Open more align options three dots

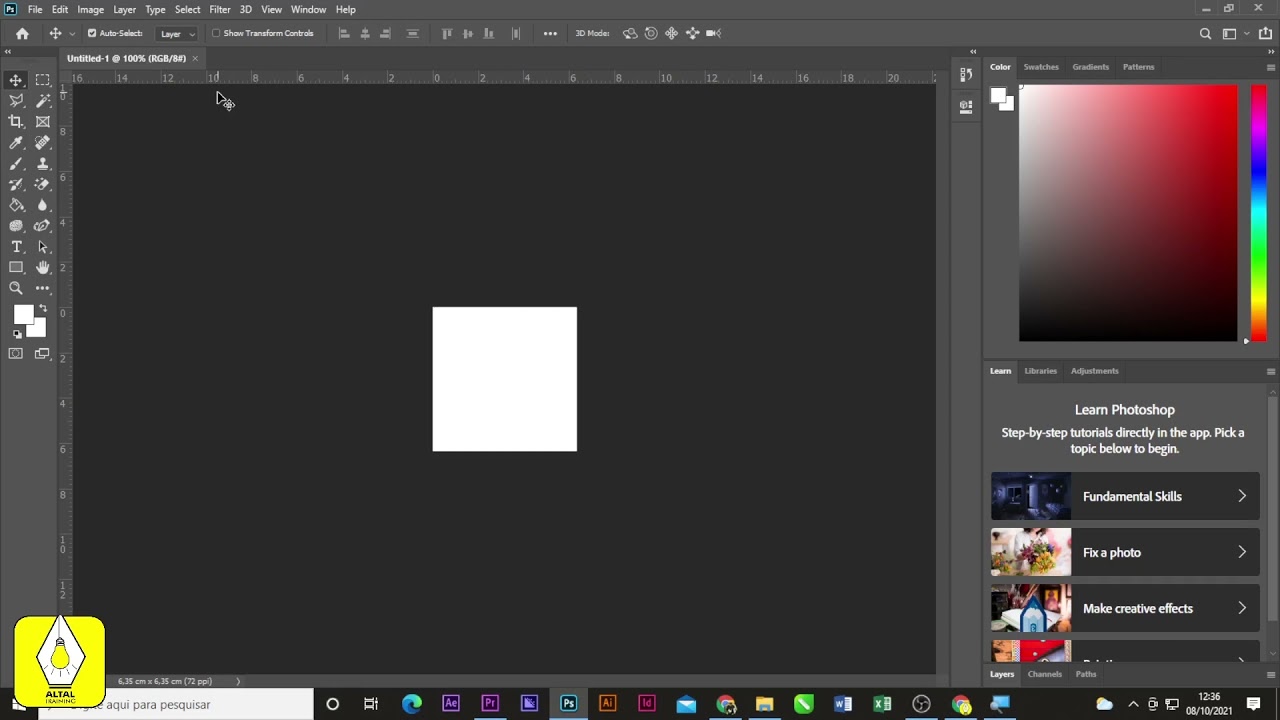(550, 33)
